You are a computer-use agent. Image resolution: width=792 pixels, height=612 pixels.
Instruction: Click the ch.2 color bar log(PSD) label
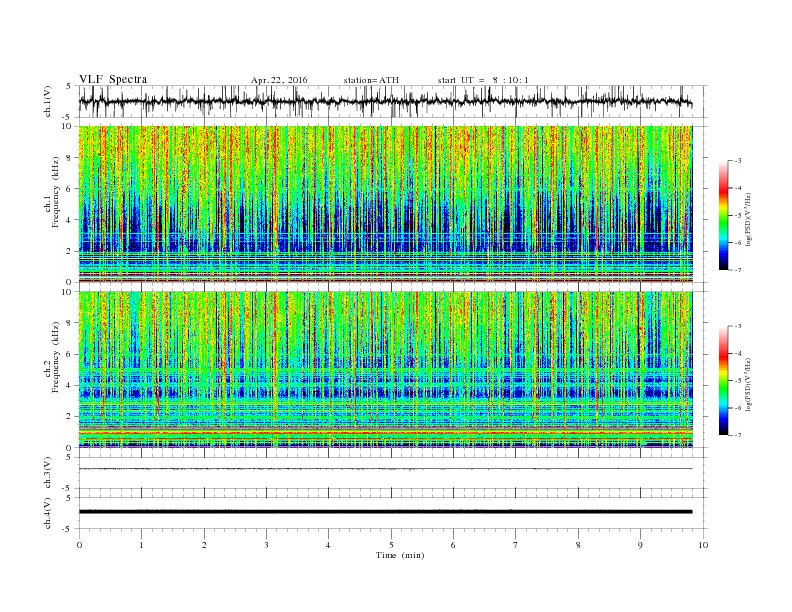tap(748, 383)
